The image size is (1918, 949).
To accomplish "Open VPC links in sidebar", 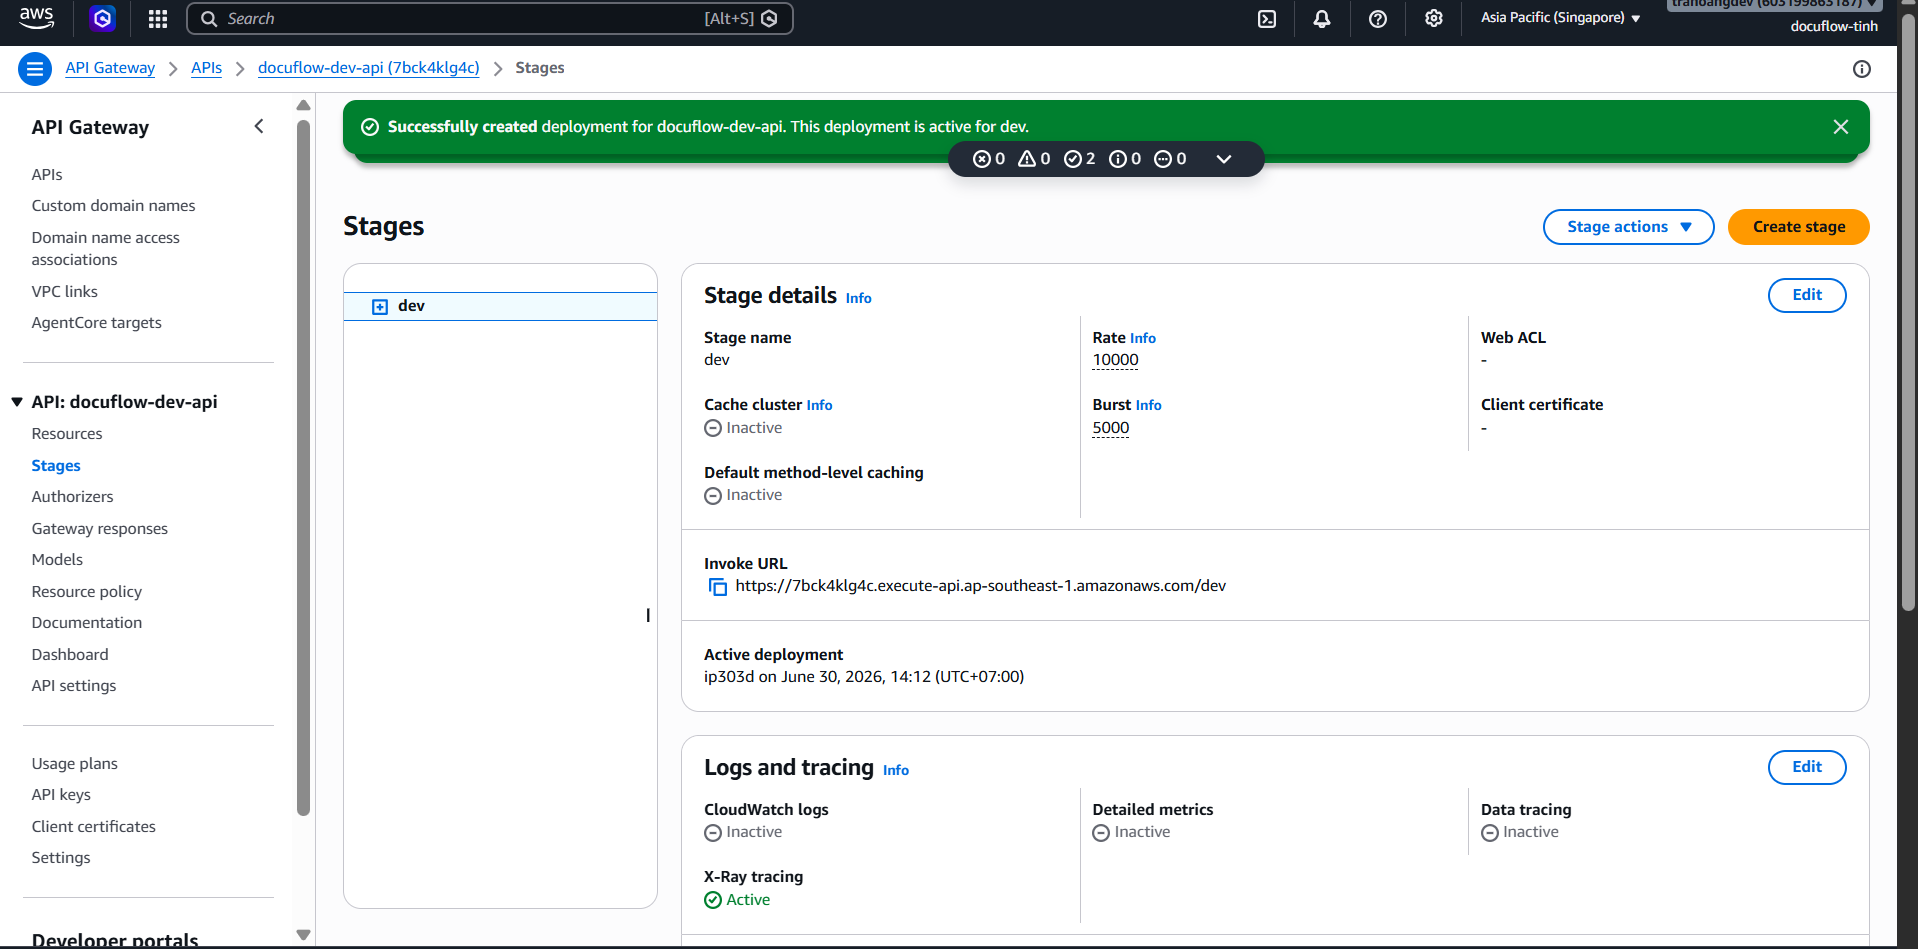I will click(64, 292).
